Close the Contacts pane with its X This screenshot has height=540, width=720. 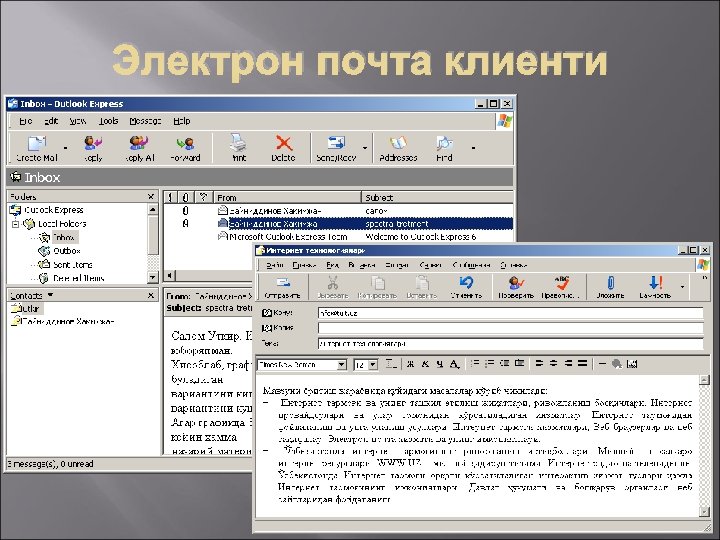[x=151, y=295]
